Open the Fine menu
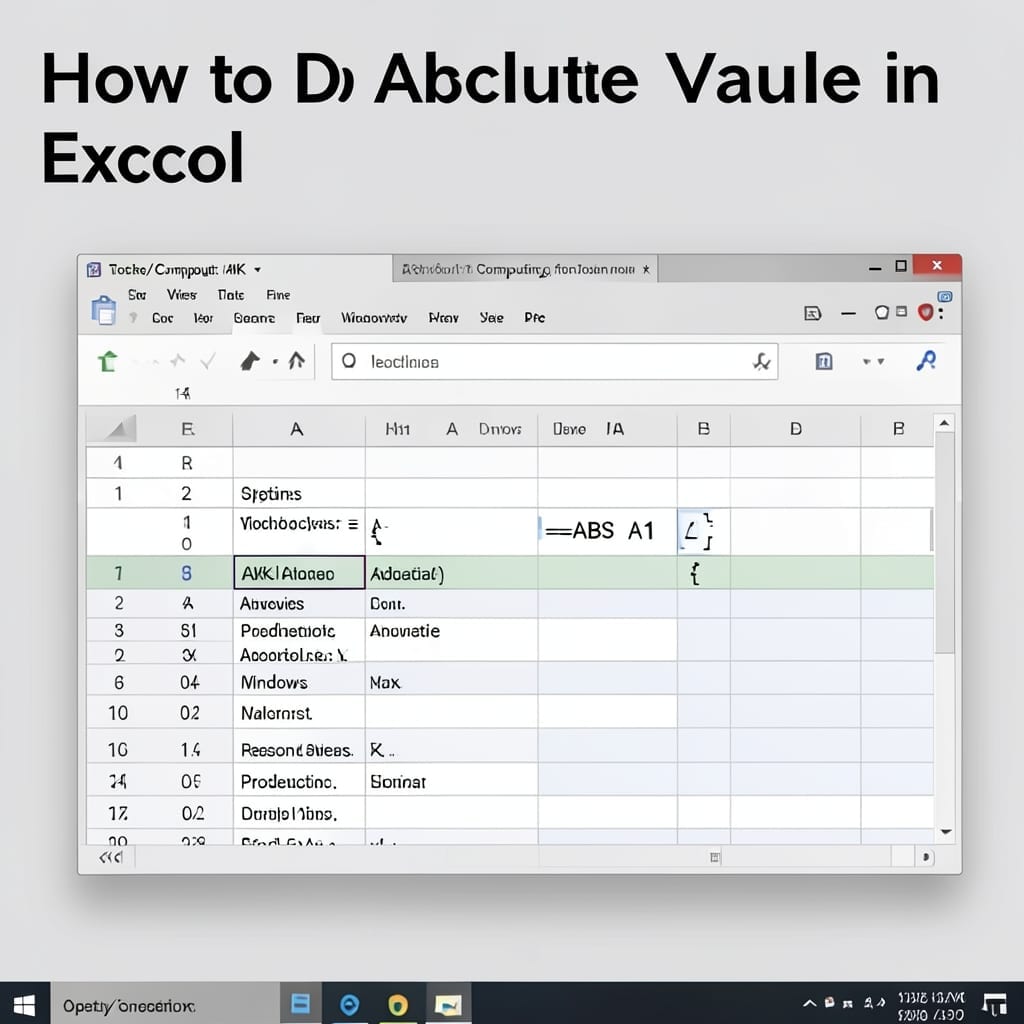Viewport: 1024px width, 1024px height. coord(278,295)
